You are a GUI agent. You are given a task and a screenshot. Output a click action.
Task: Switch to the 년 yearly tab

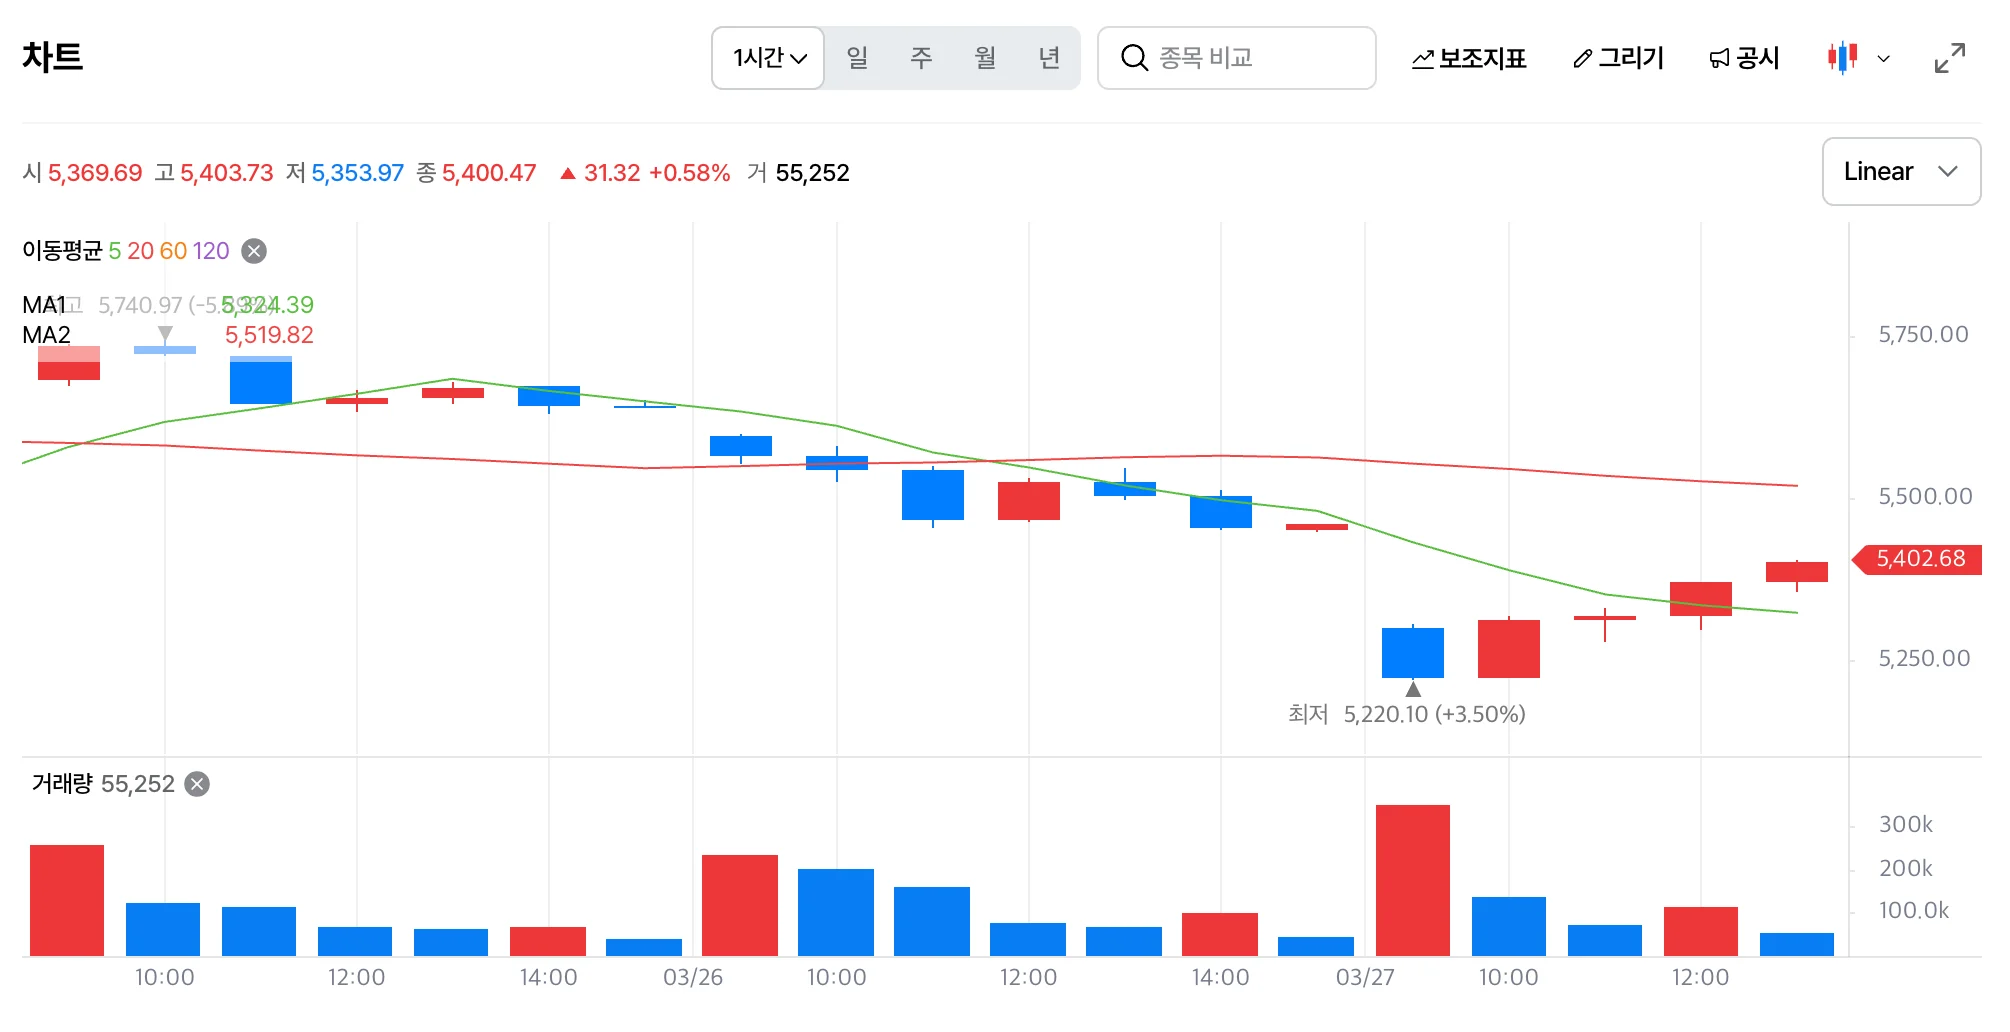tap(1049, 58)
